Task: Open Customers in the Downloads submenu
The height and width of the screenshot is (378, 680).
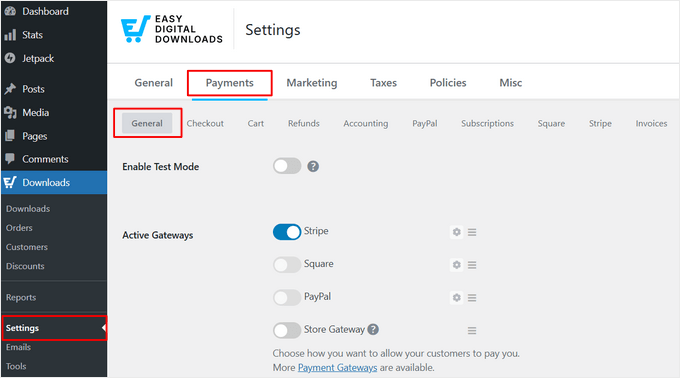Action: pyautogui.click(x=27, y=247)
